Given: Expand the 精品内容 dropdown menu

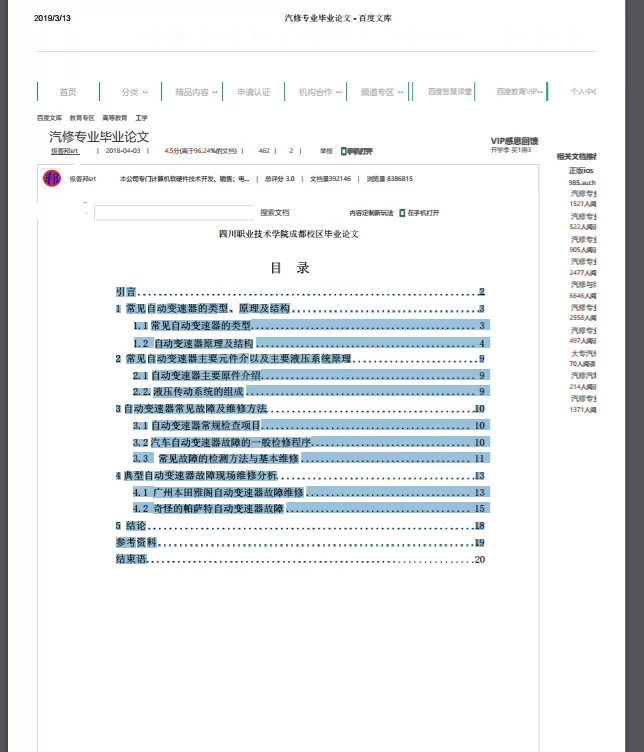Looking at the screenshot, I should pyautogui.click(x=196, y=92).
